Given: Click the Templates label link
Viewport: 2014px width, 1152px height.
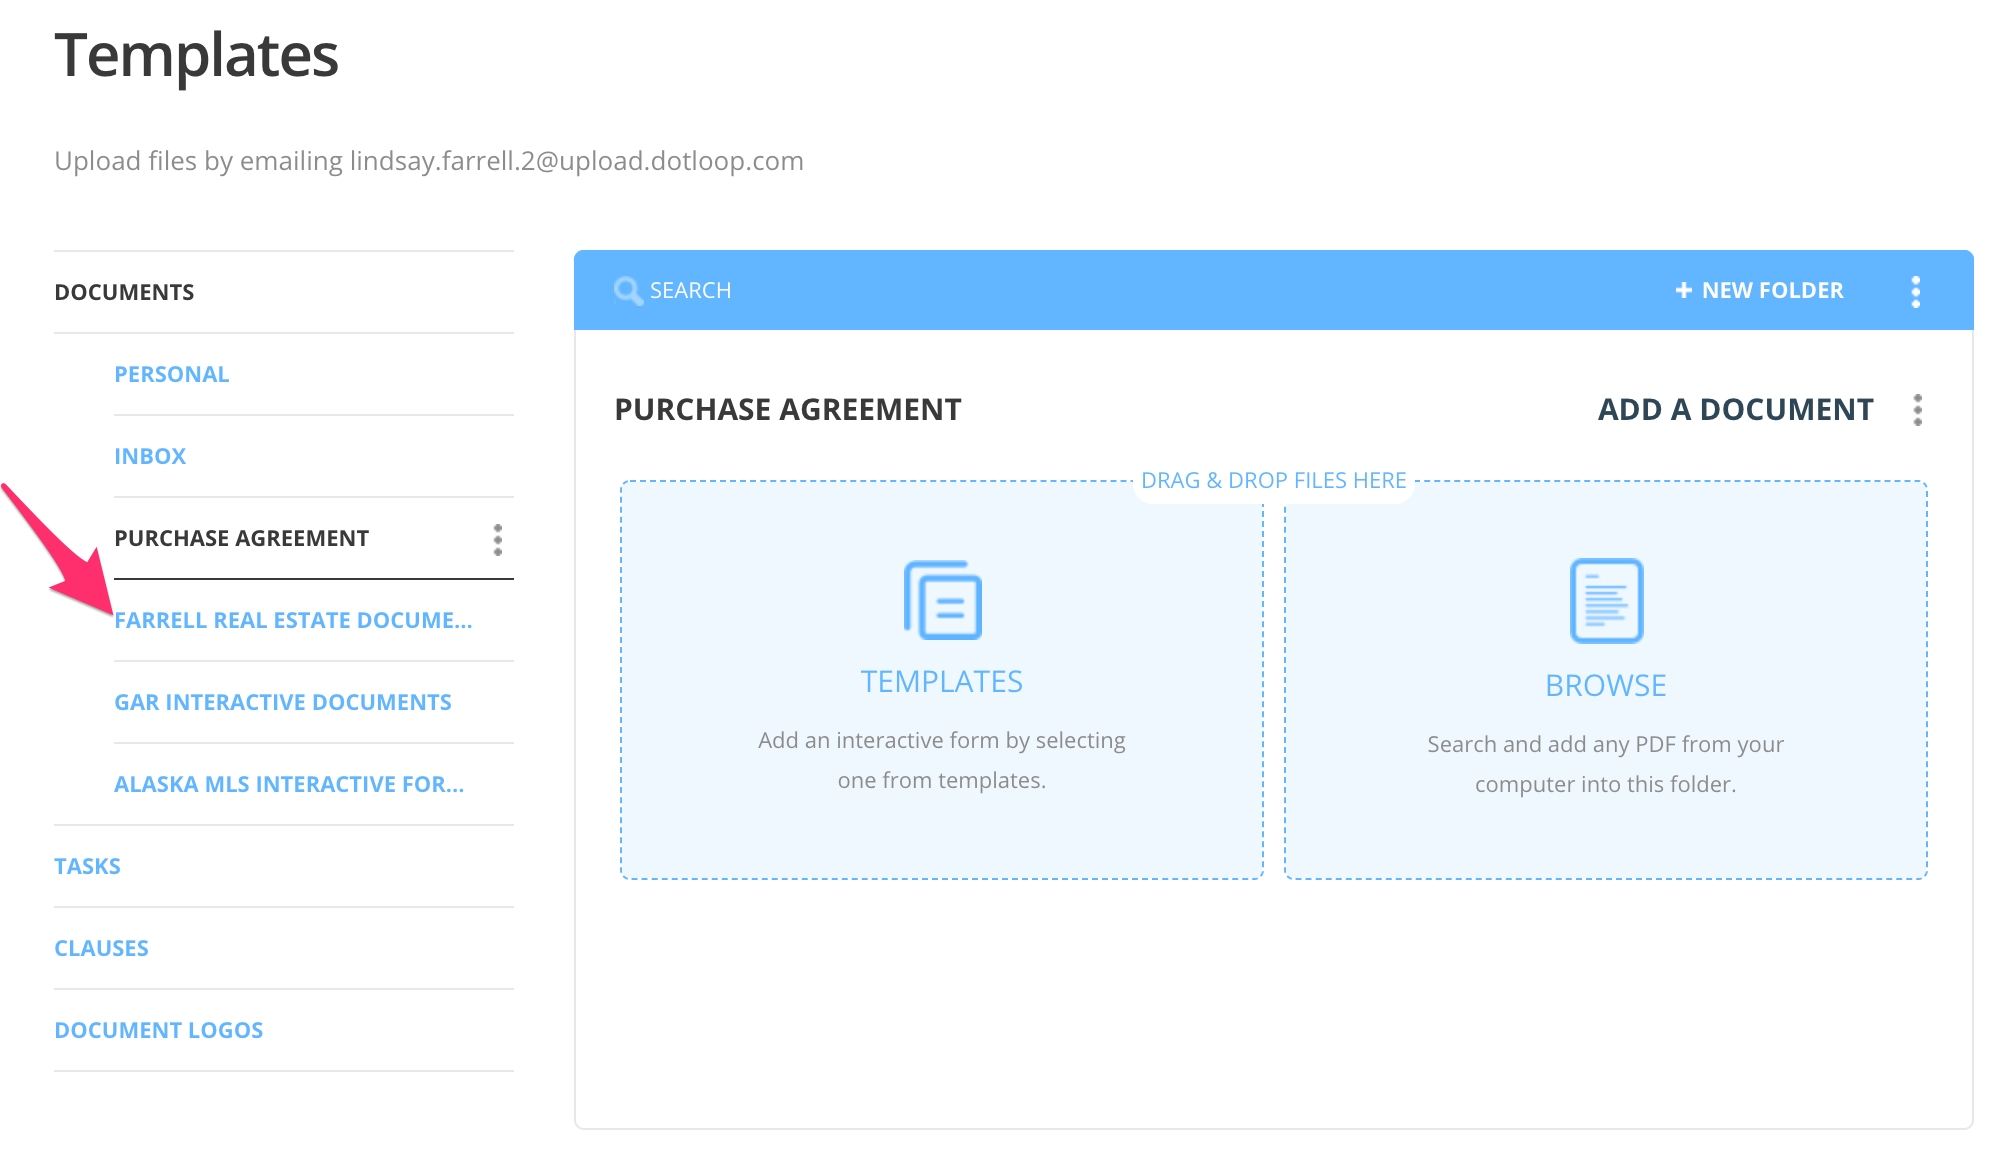Looking at the screenshot, I should tap(942, 682).
